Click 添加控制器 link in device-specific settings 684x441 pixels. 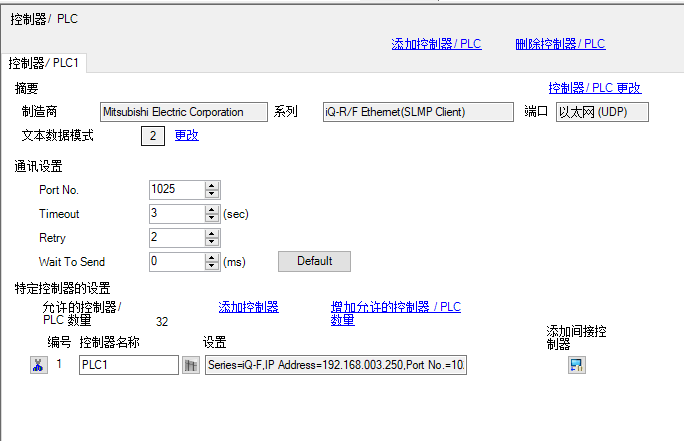click(x=248, y=307)
